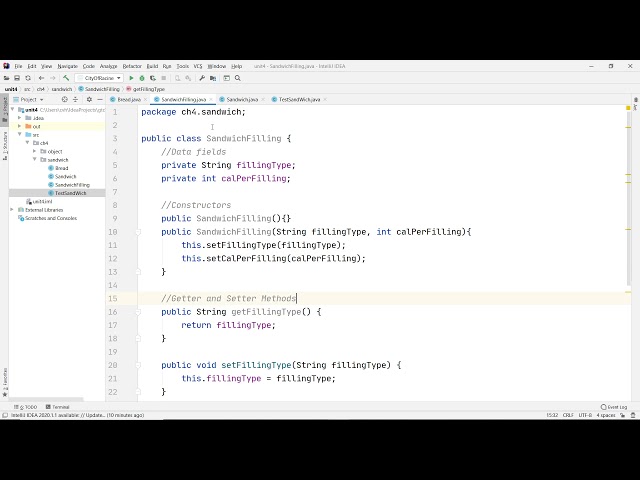Click getFillingType in the breadcrumb bar
The image size is (640, 480).
(x=146, y=89)
